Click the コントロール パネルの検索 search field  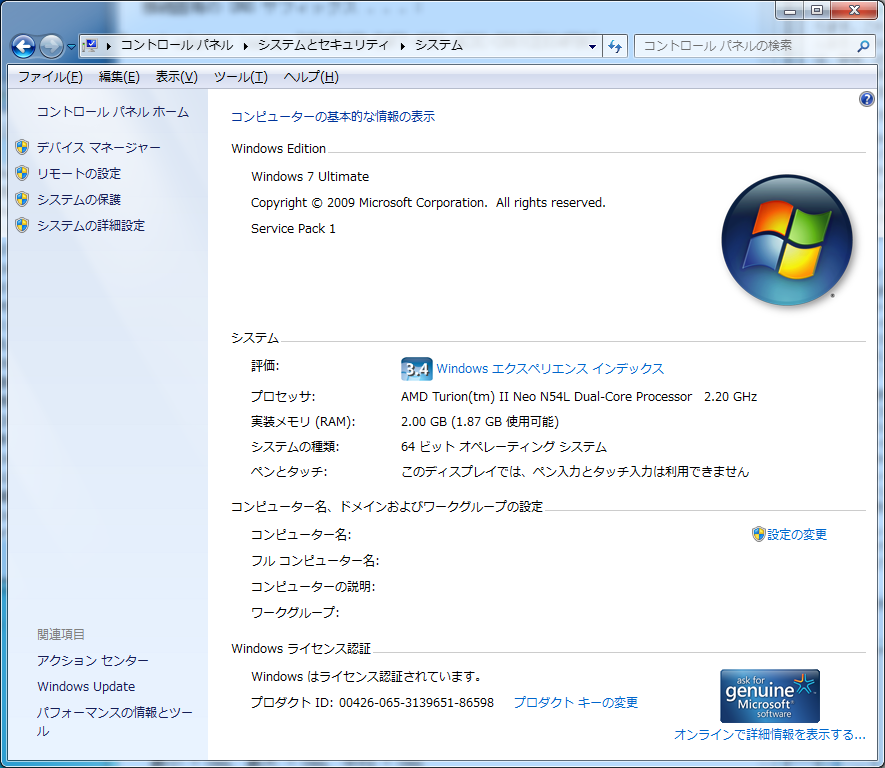point(745,46)
